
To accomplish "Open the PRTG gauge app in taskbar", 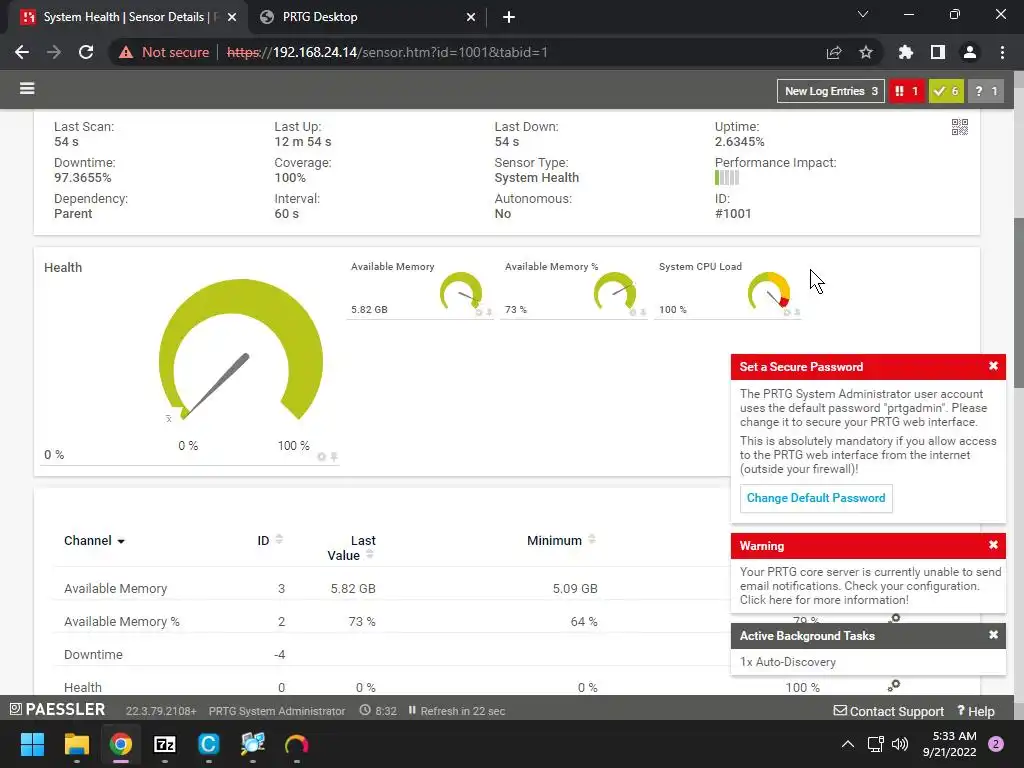I will tap(296, 744).
